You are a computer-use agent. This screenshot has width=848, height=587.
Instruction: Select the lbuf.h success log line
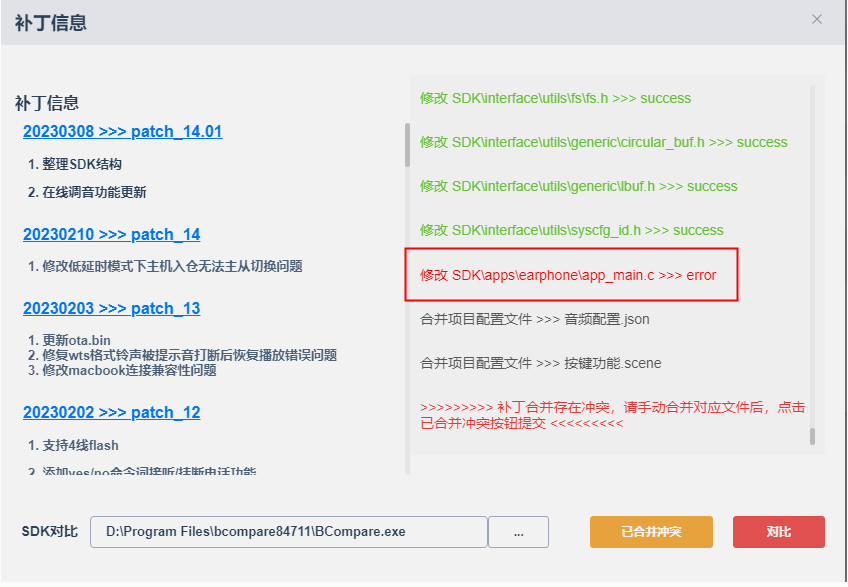coord(579,187)
